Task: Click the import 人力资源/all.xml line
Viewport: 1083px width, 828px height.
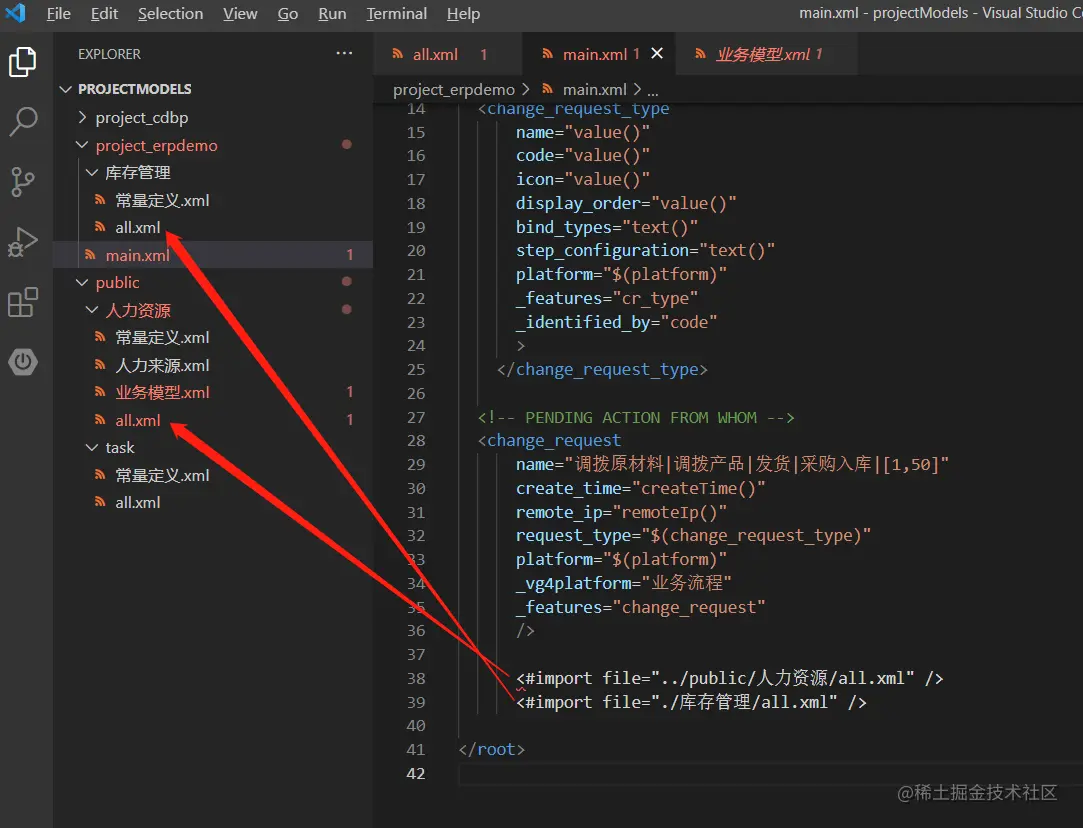Action: [x=729, y=678]
